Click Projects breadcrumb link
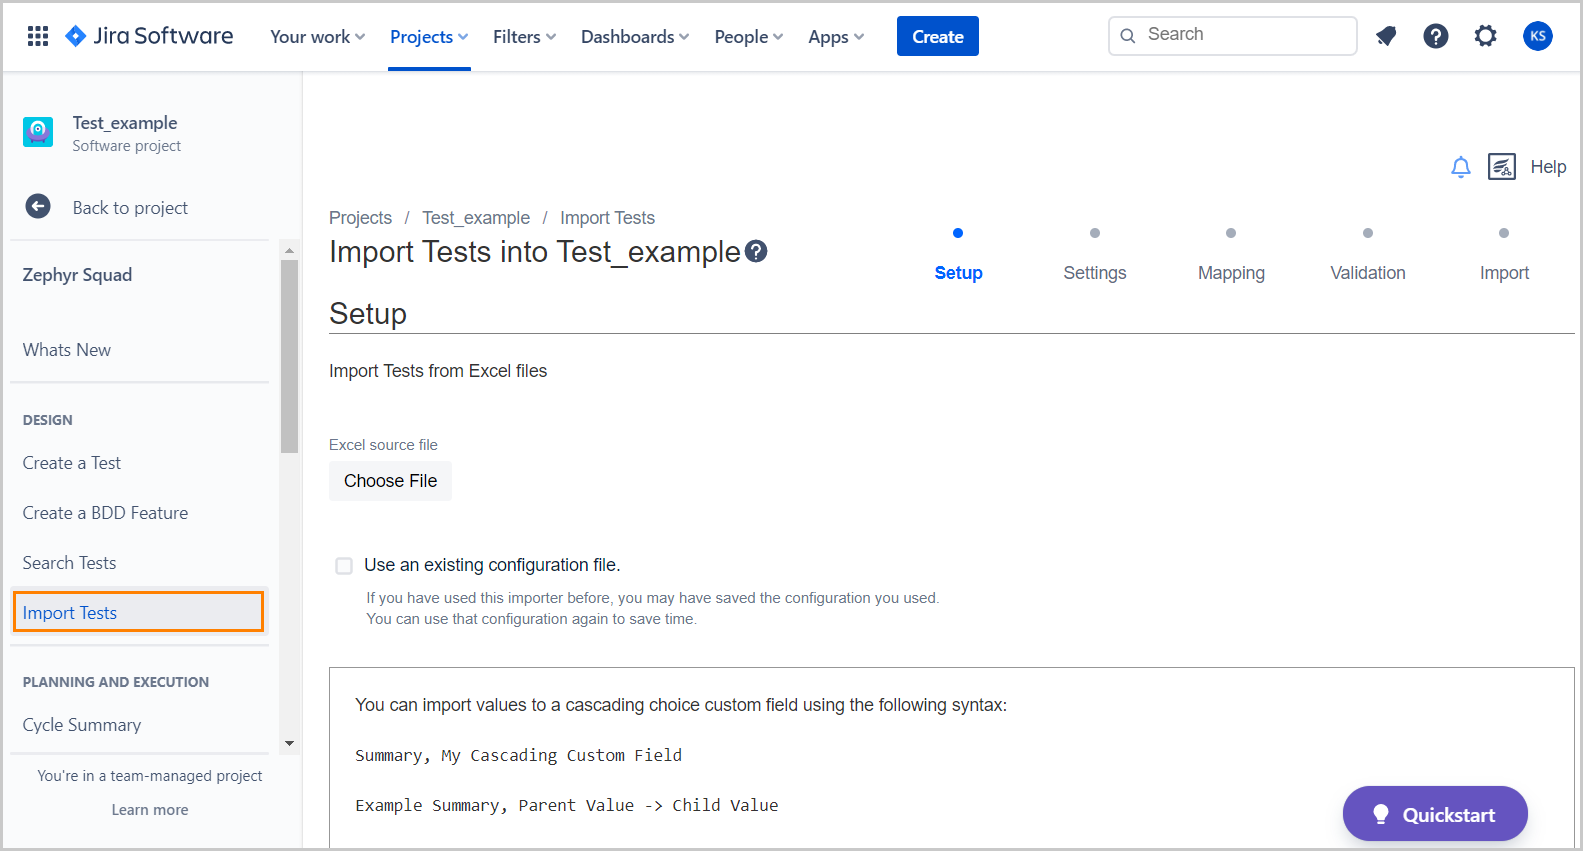 [360, 218]
